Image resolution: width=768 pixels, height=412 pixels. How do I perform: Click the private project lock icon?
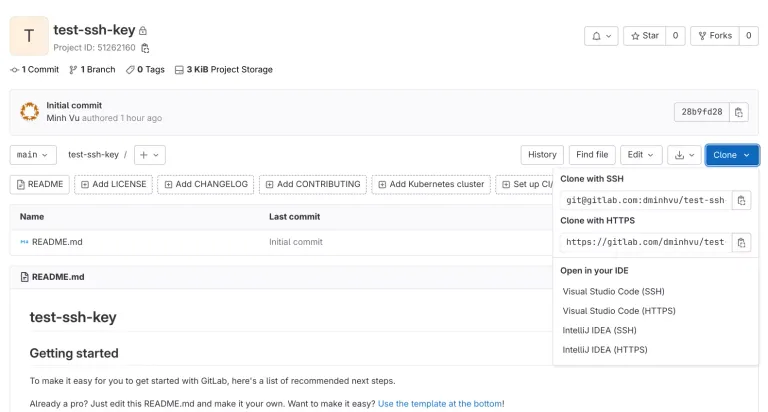143,31
